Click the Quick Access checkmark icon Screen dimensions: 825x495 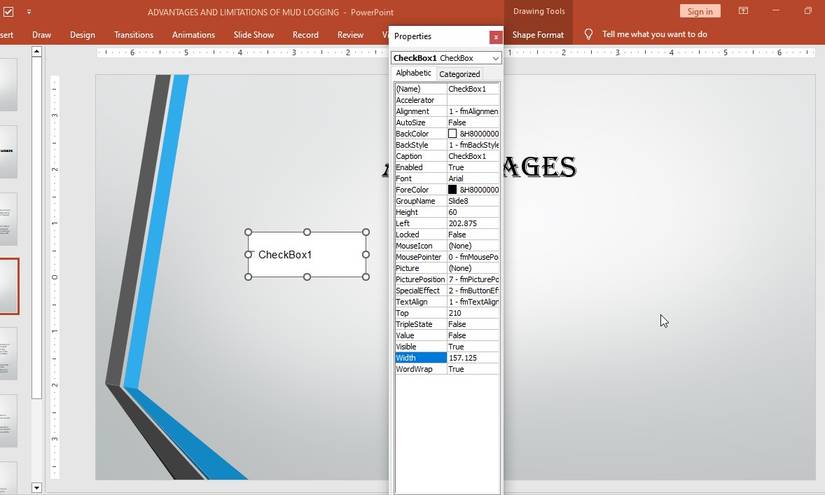(8, 12)
